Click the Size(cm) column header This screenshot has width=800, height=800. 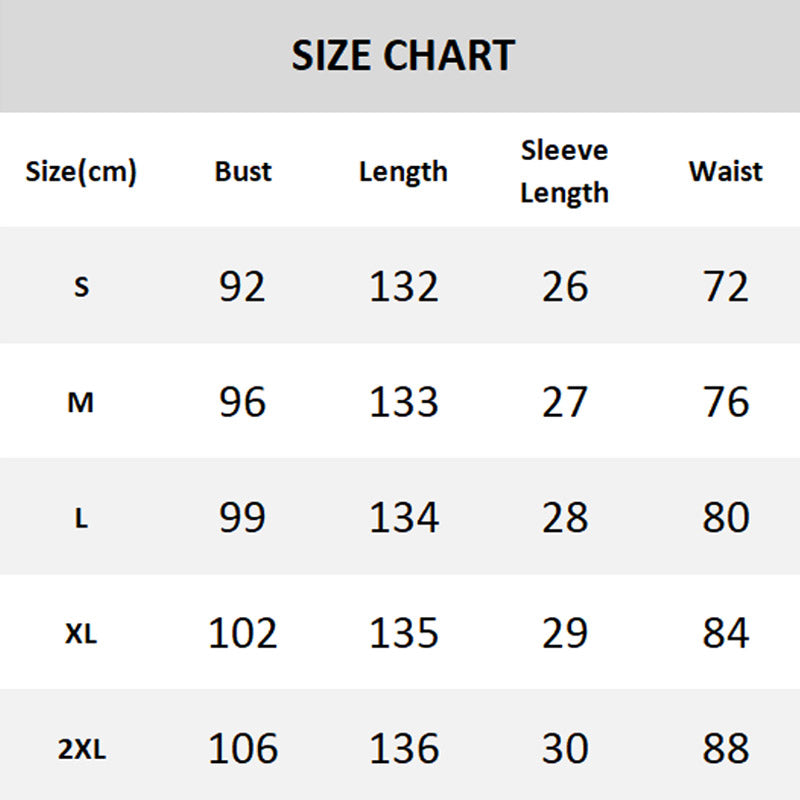pos(81,172)
